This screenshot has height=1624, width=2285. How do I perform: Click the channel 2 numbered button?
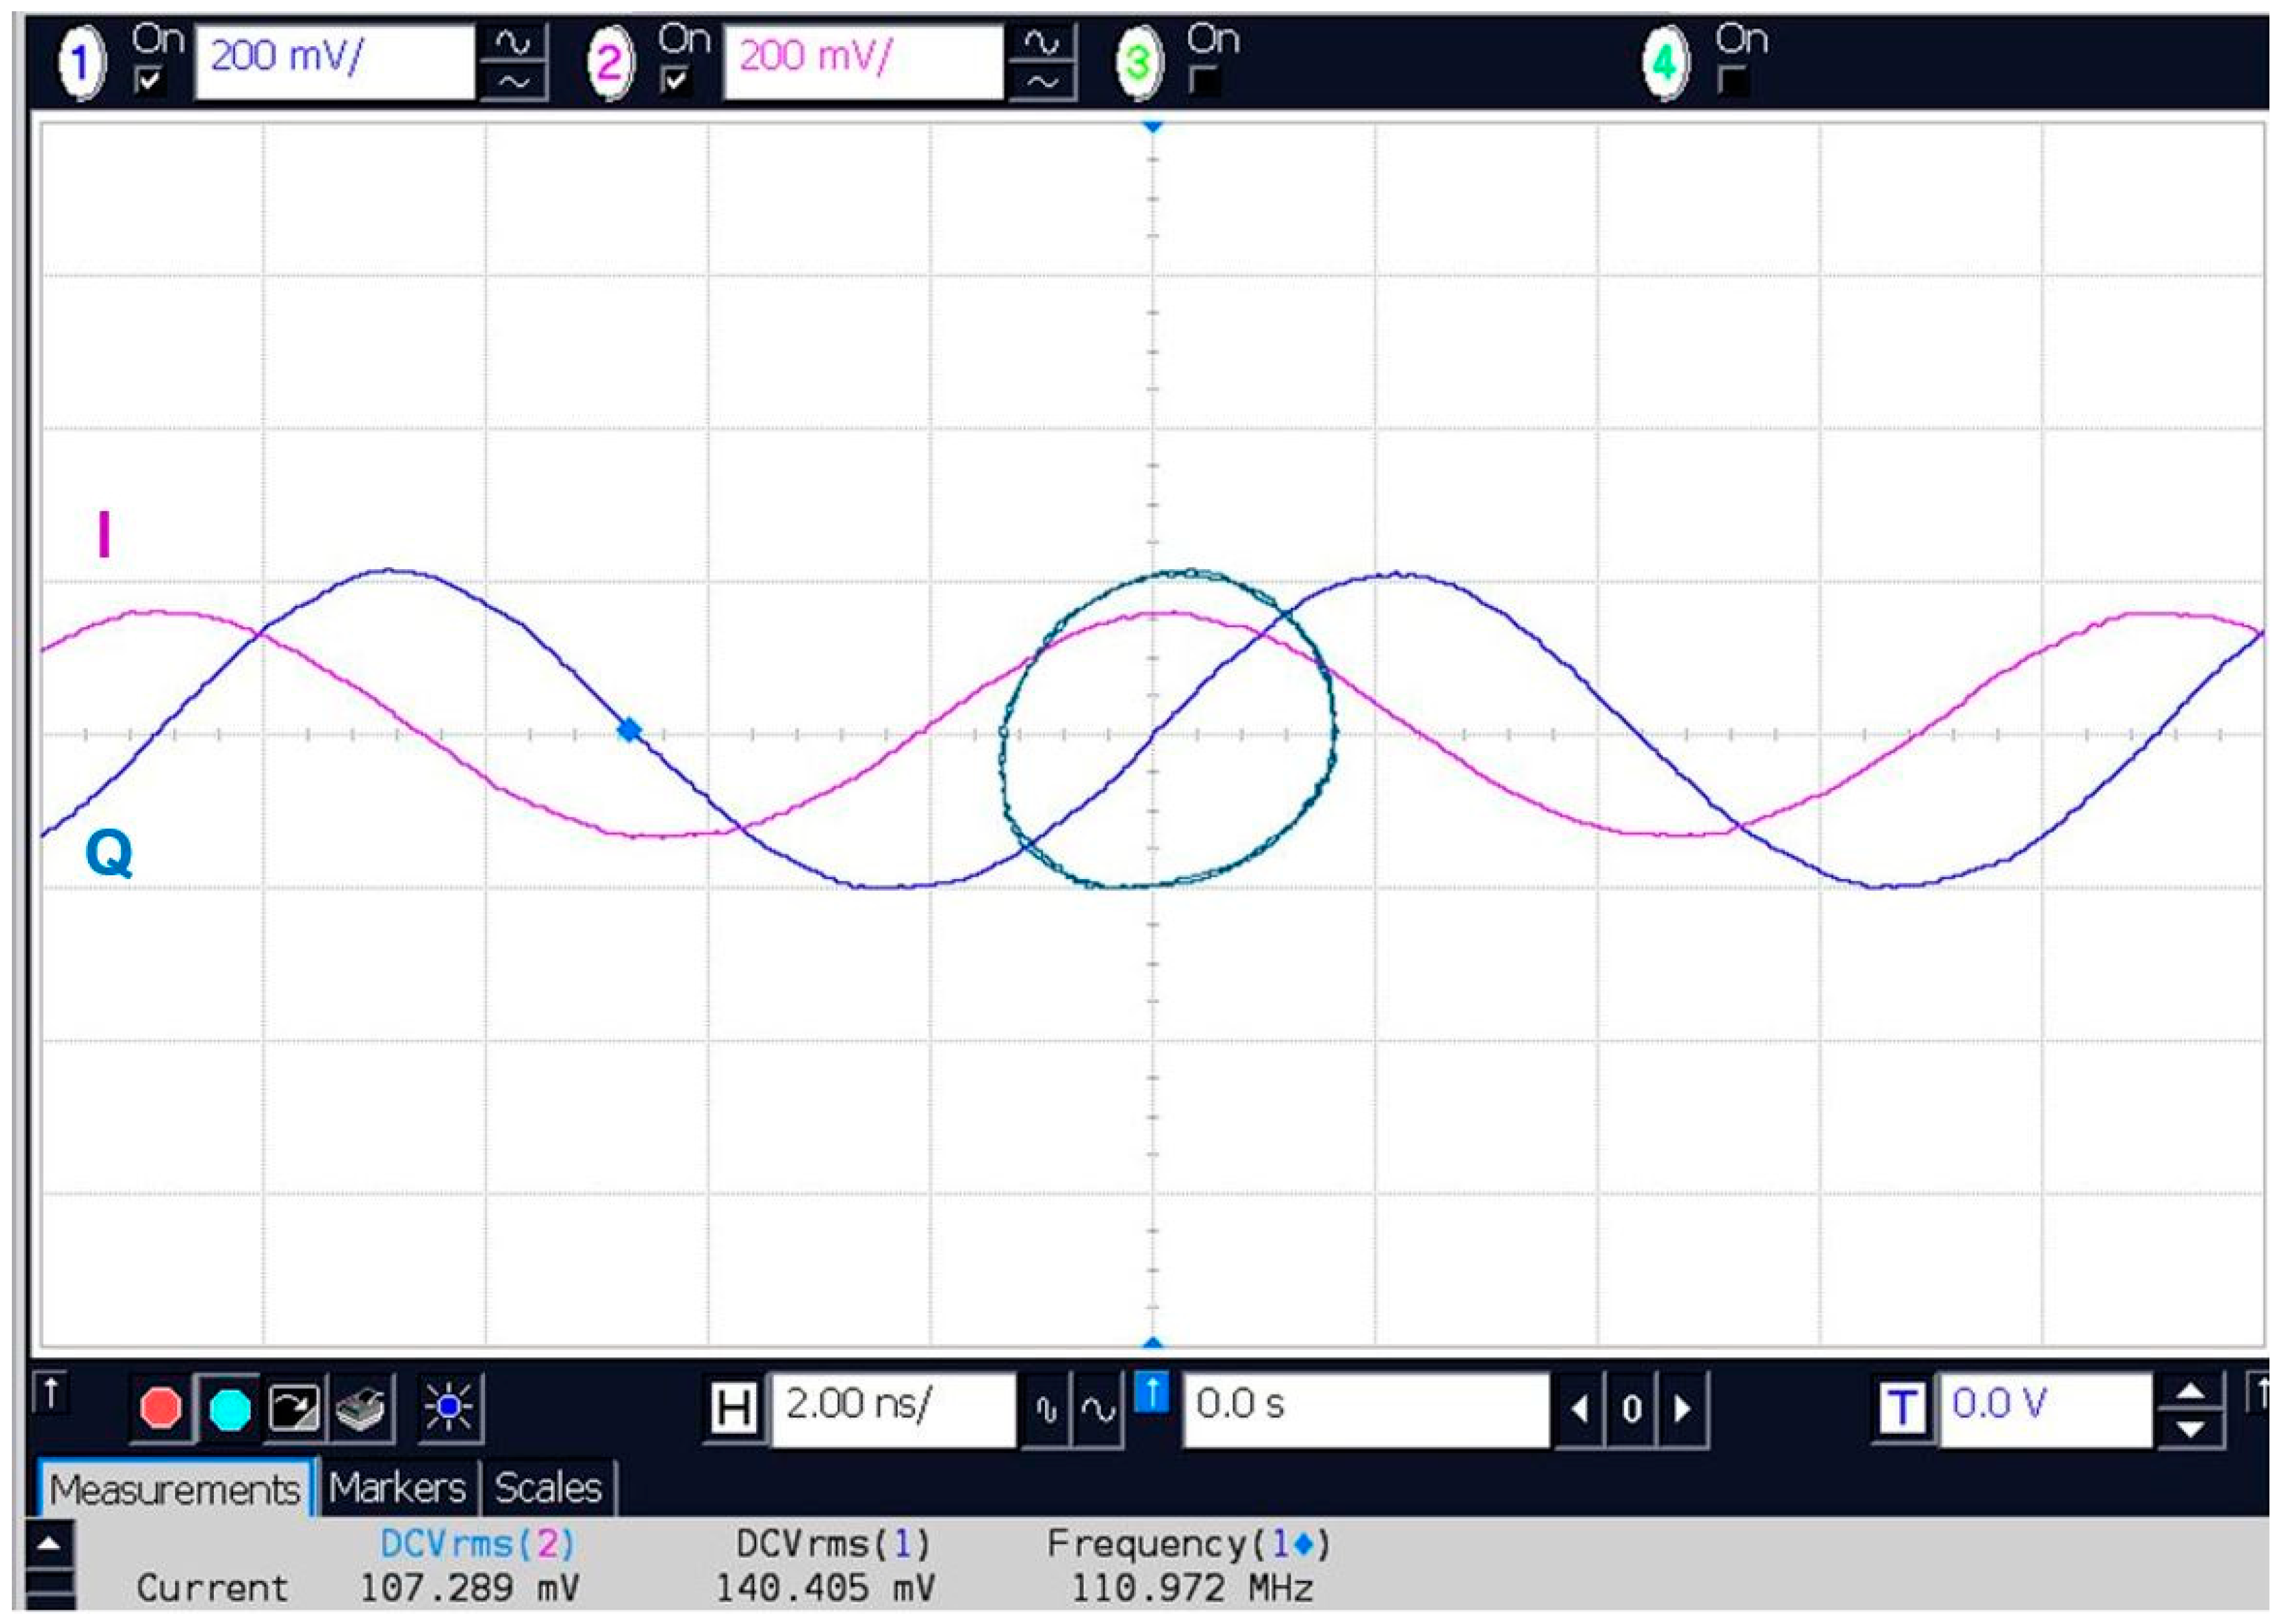tap(611, 65)
